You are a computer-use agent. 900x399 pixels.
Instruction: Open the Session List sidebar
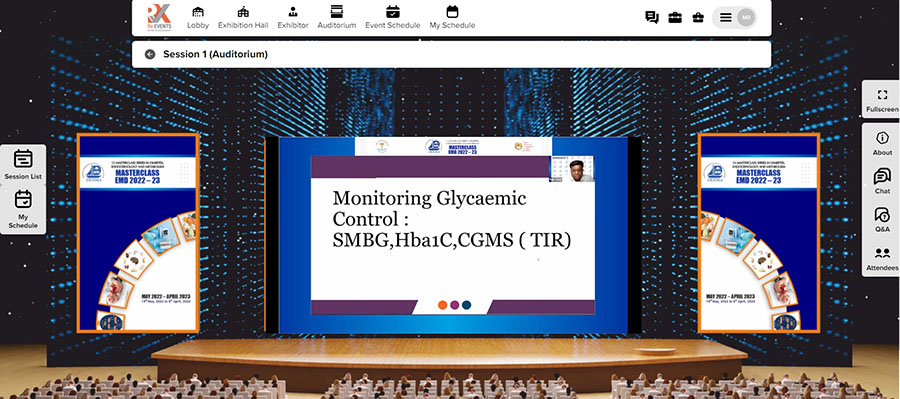pyautogui.click(x=23, y=164)
